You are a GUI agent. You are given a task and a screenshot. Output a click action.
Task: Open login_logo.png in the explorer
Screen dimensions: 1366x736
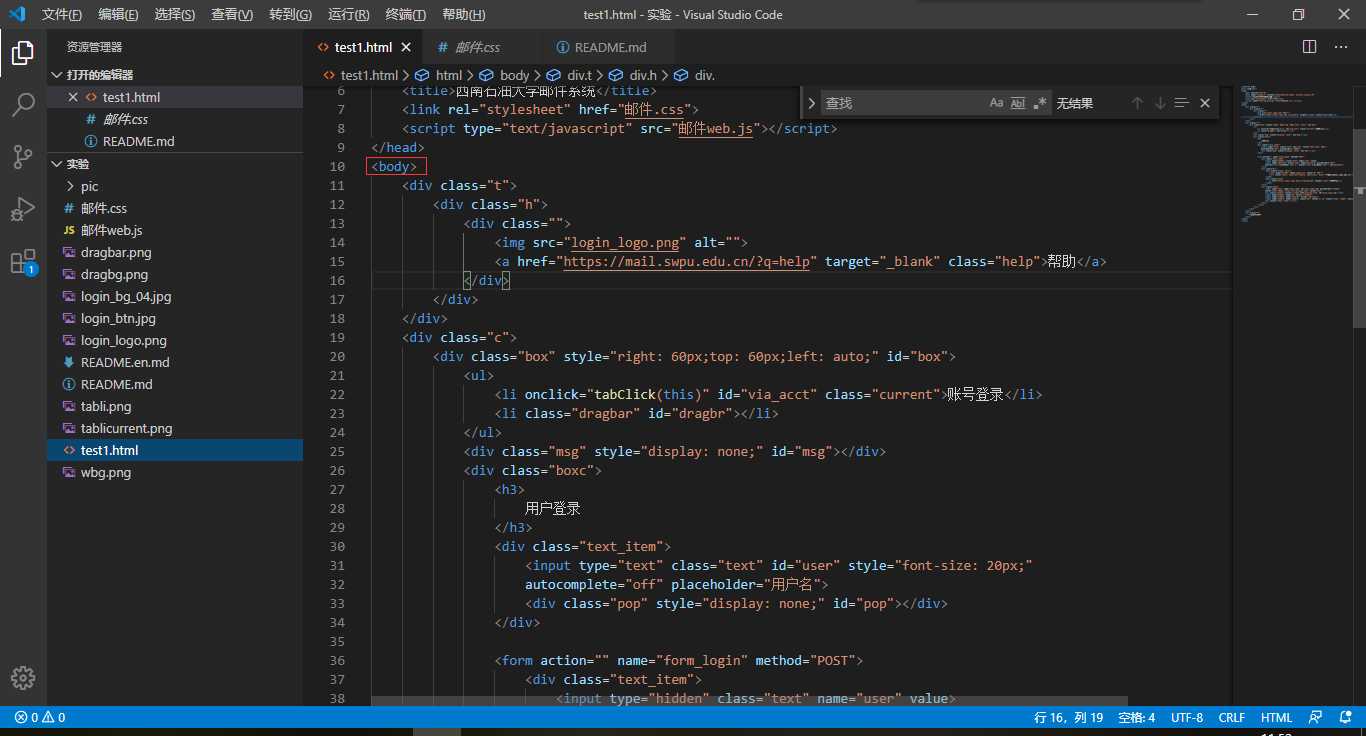pyautogui.click(x=175, y=340)
